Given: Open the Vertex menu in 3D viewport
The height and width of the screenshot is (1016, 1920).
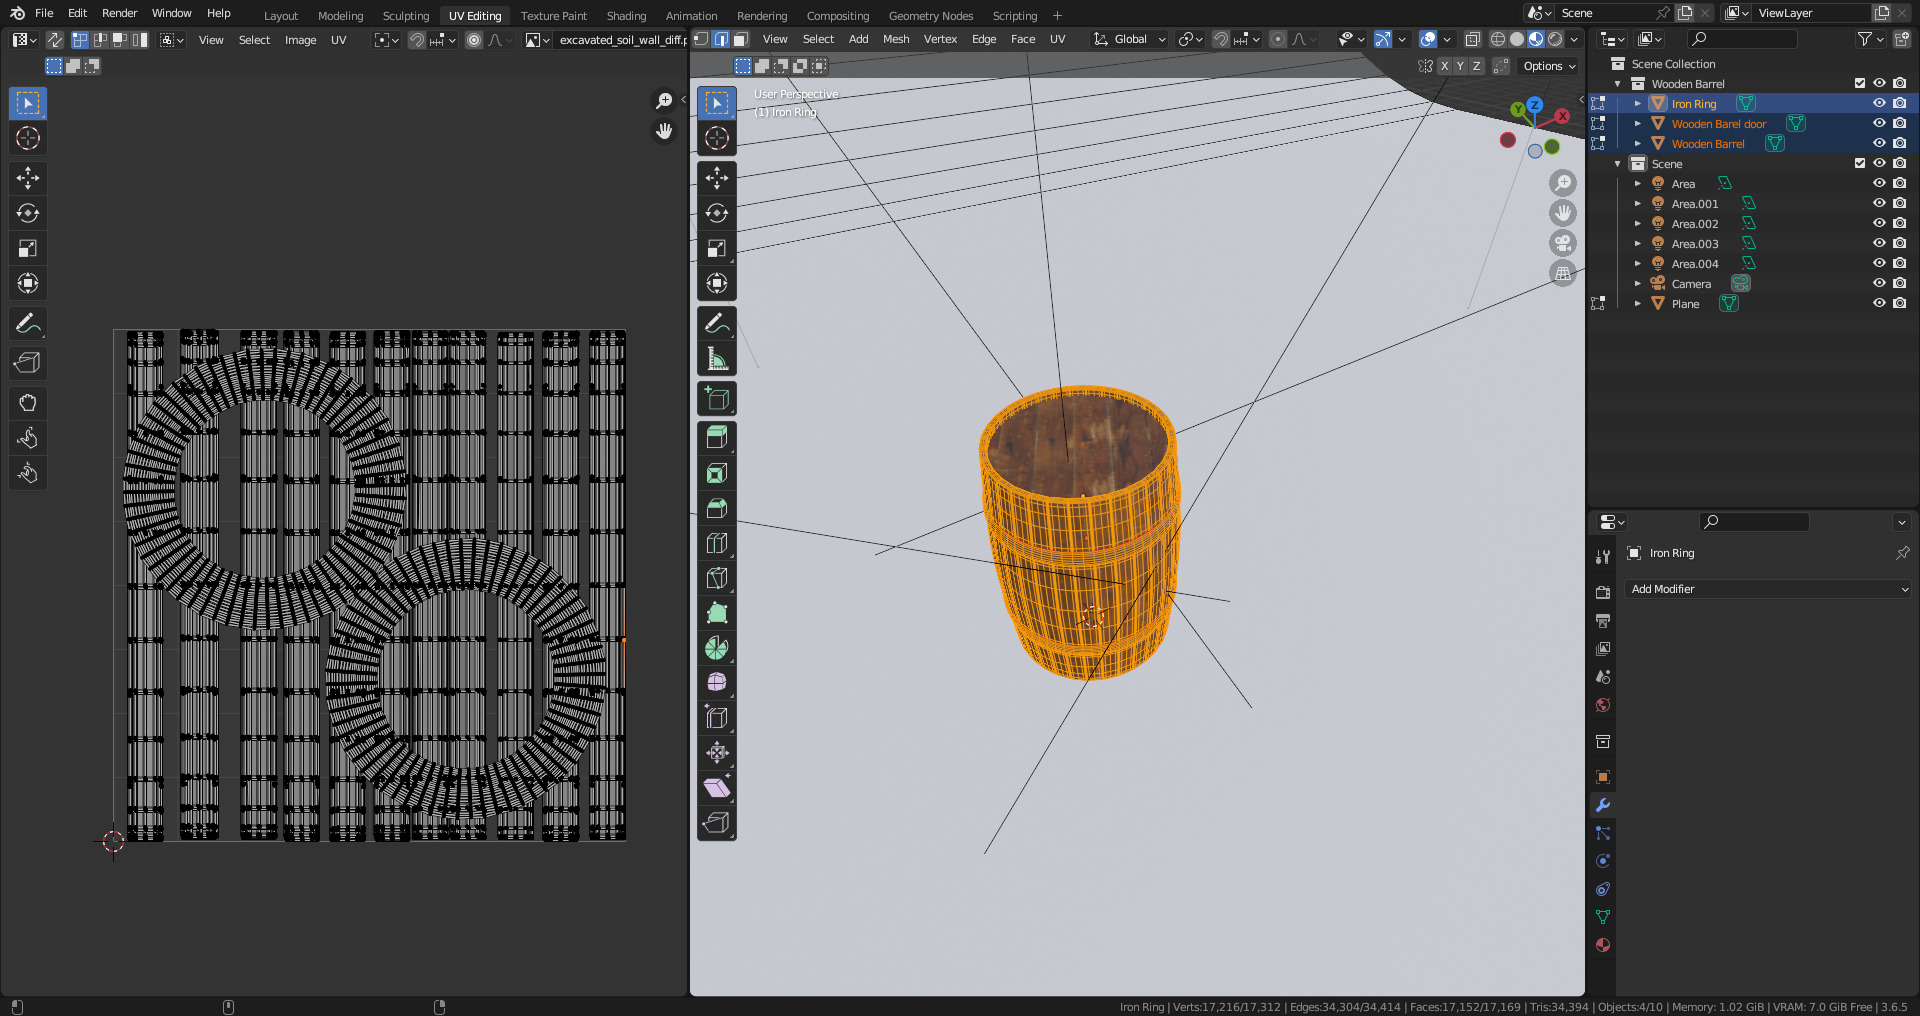Looking at the screenshot, I should [940, 39].
